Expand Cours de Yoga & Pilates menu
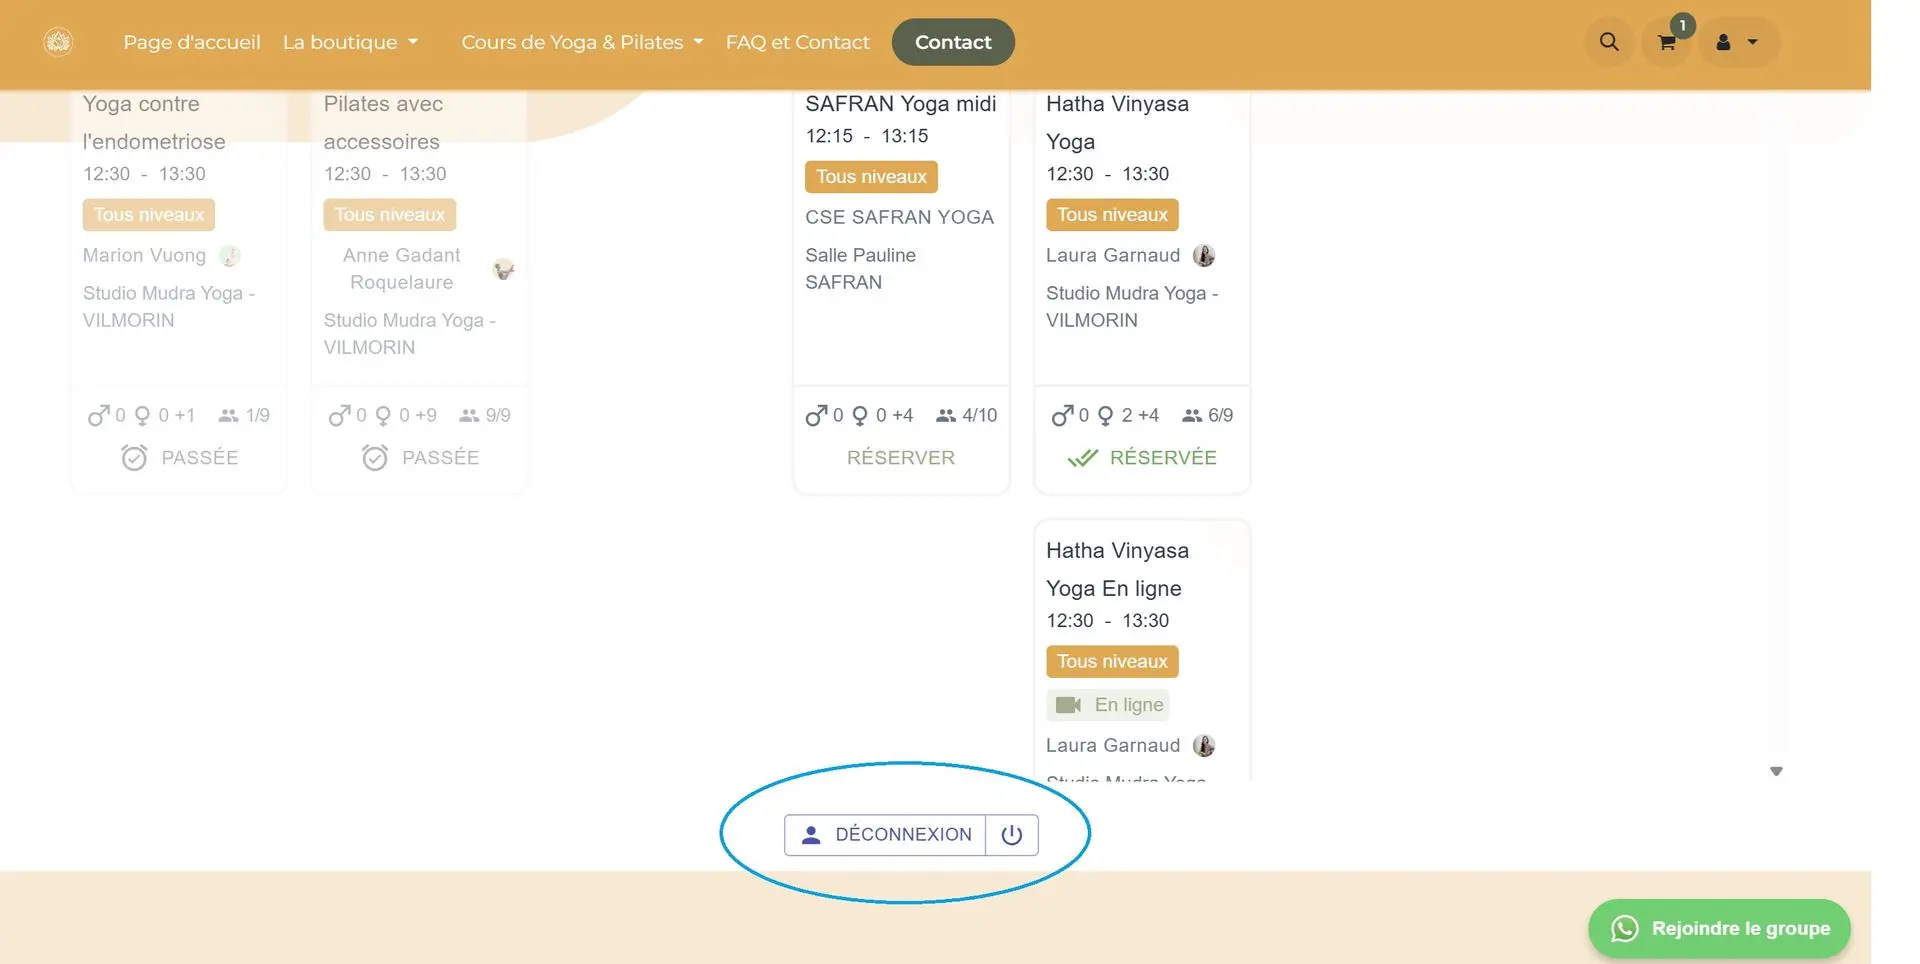 [582, 42]
